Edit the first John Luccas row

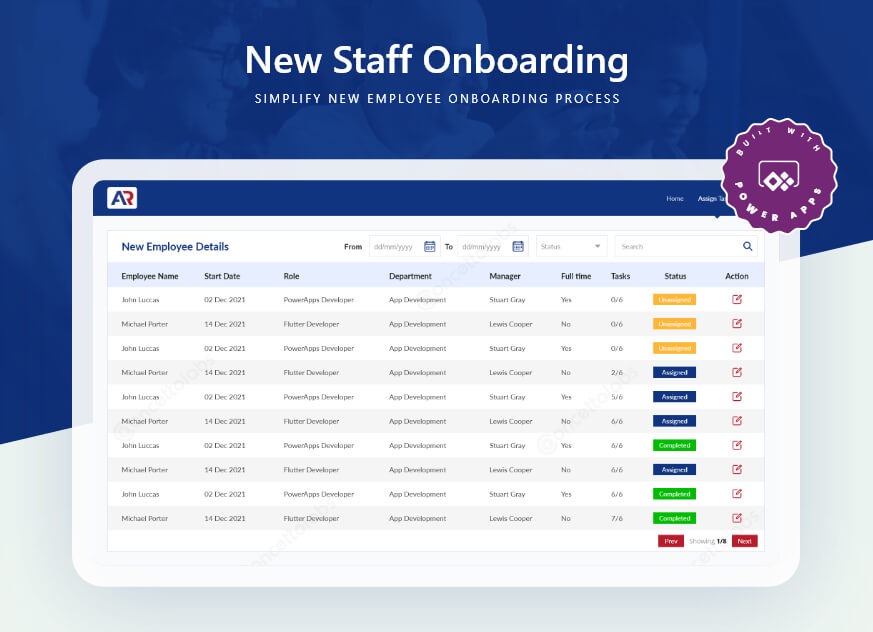(x=737, y=300)
